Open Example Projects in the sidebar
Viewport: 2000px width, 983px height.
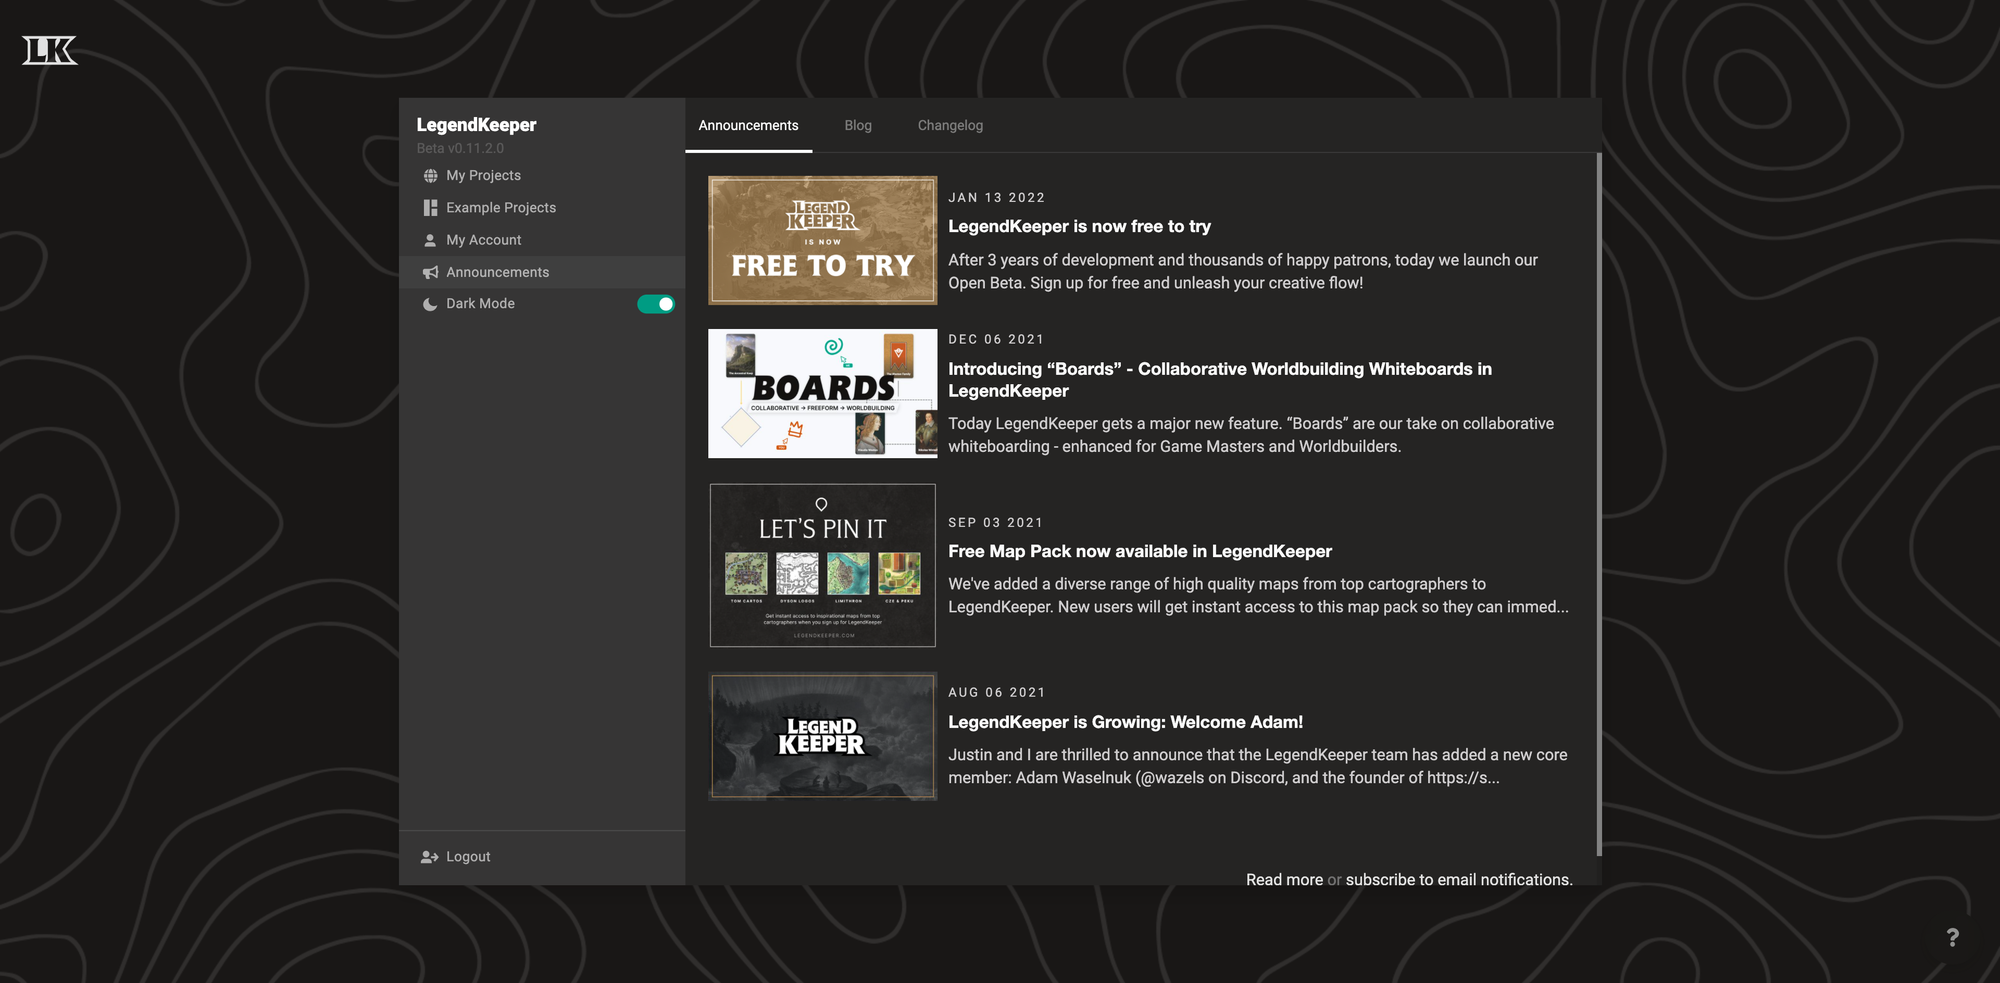542,208
